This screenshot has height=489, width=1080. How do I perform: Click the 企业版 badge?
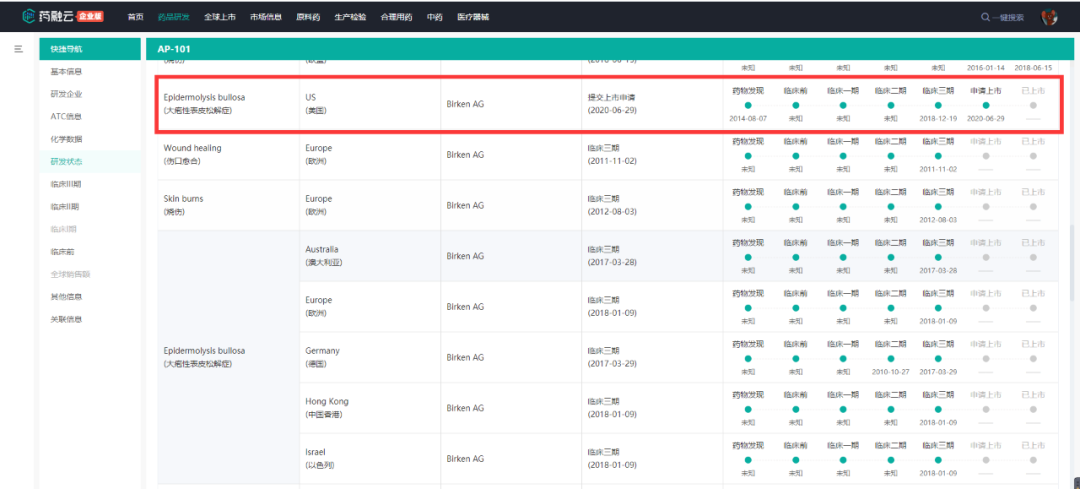point(90,17)
